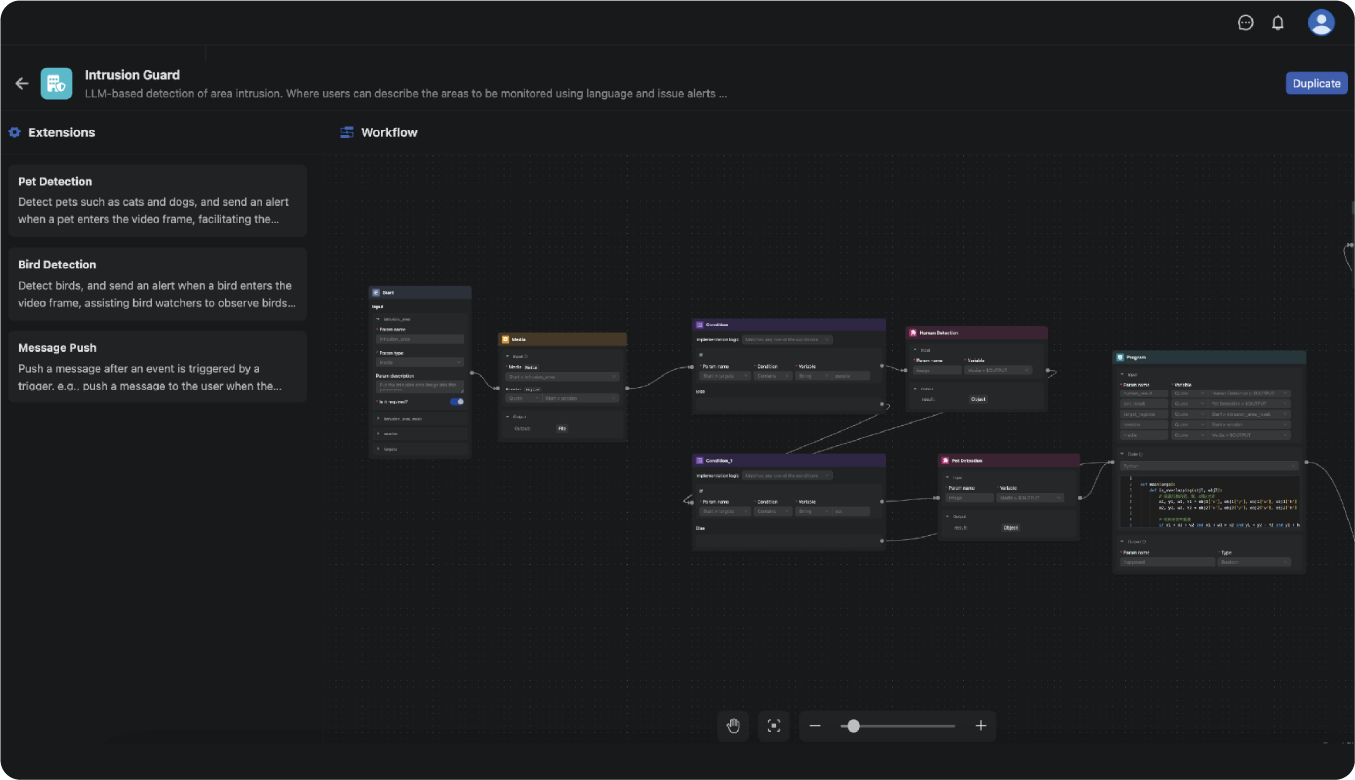Click the Start node icon

coord(376,293)
